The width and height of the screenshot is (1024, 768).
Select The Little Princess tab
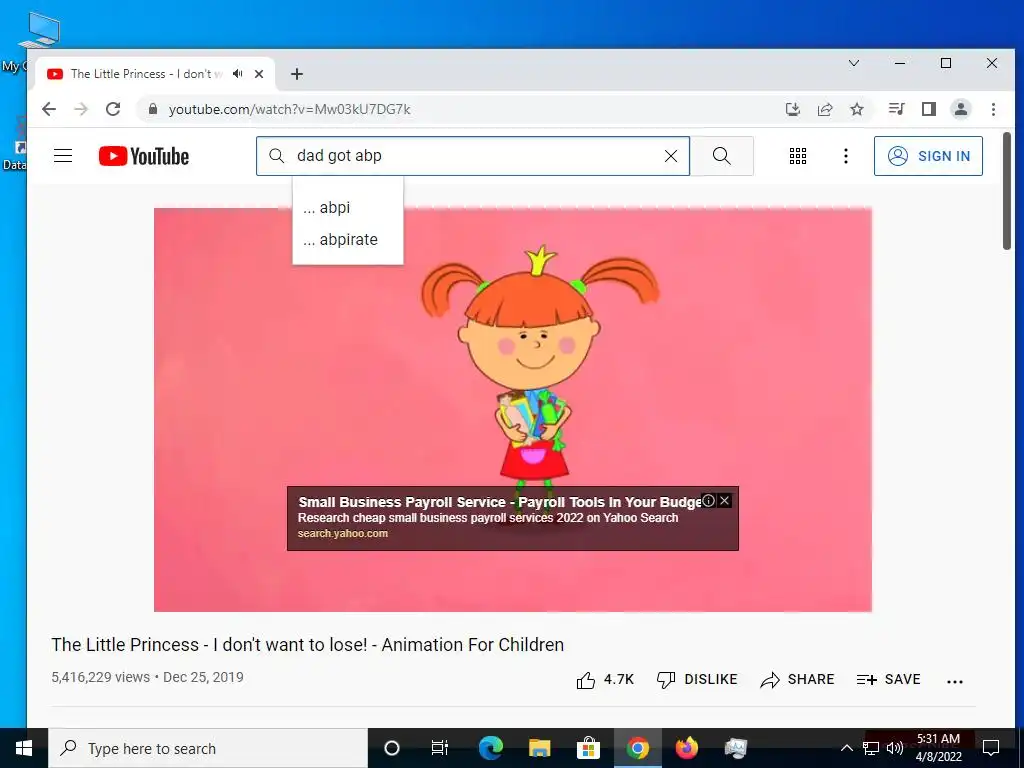pos(154,74)
